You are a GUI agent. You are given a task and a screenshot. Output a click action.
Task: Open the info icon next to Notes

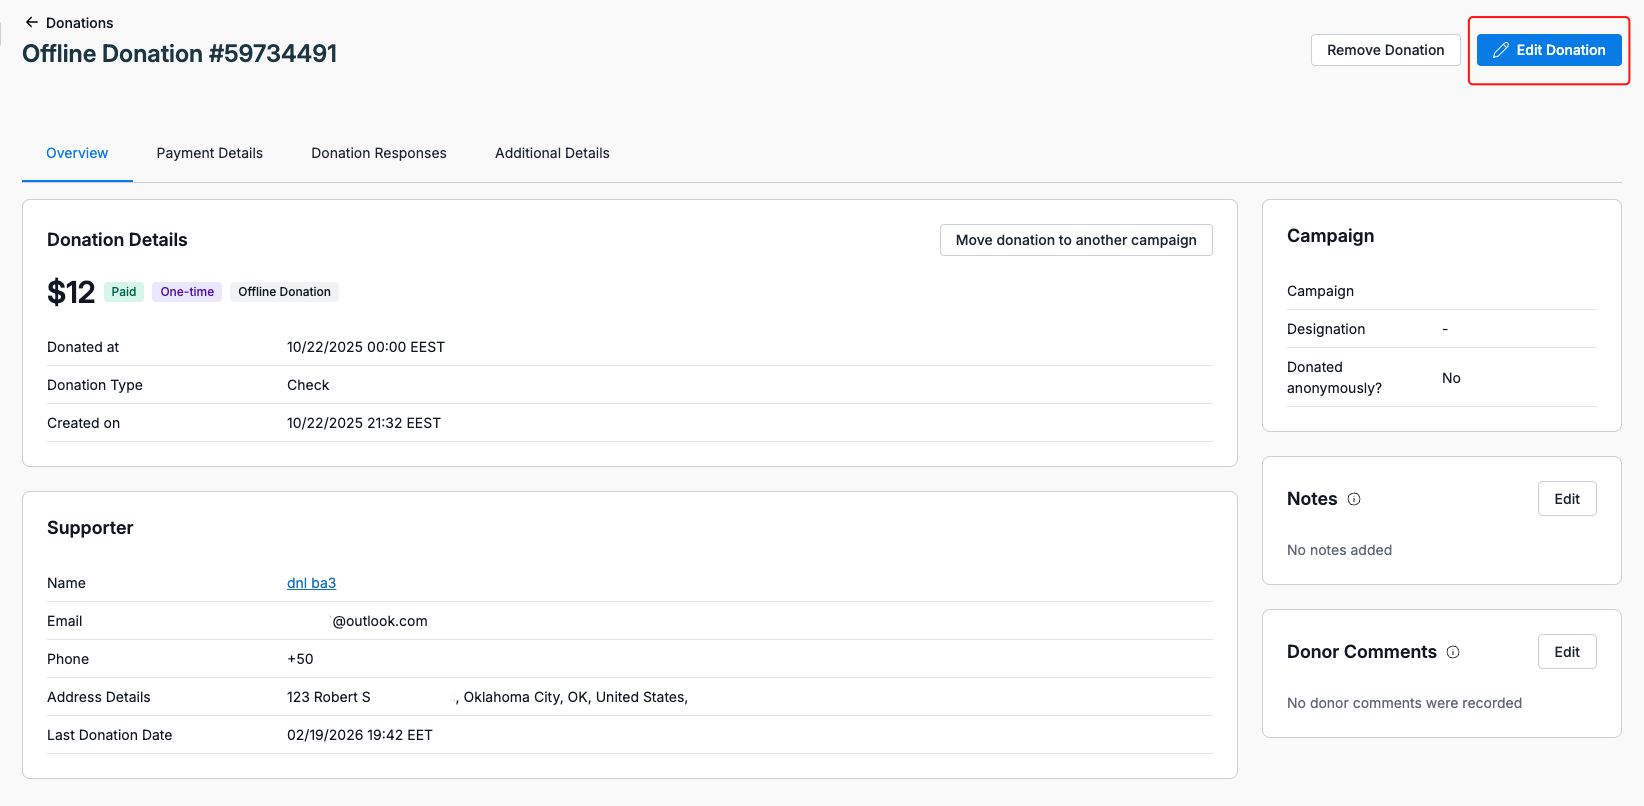[x=1354, y=499]
